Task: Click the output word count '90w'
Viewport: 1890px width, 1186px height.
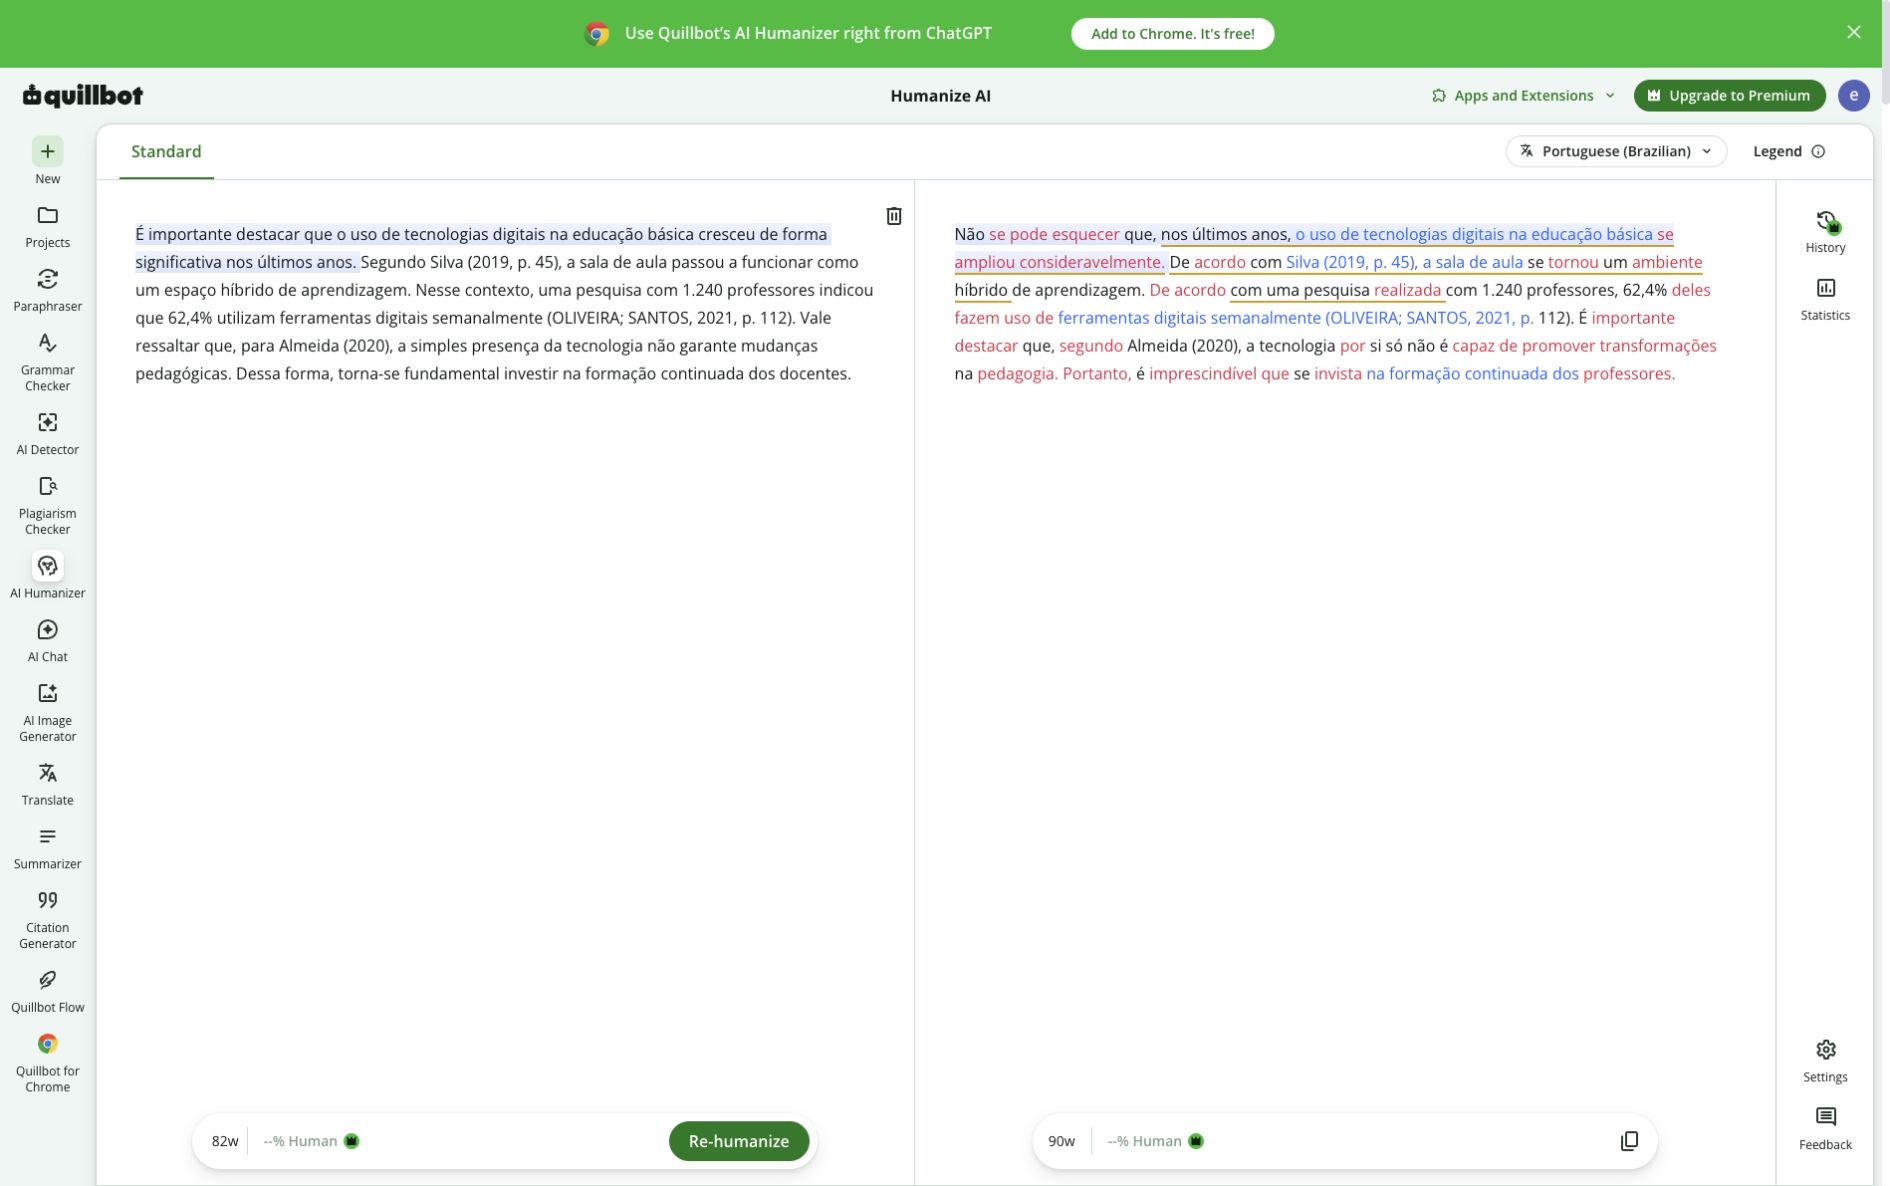Action: click(x=1061, y=1141)
